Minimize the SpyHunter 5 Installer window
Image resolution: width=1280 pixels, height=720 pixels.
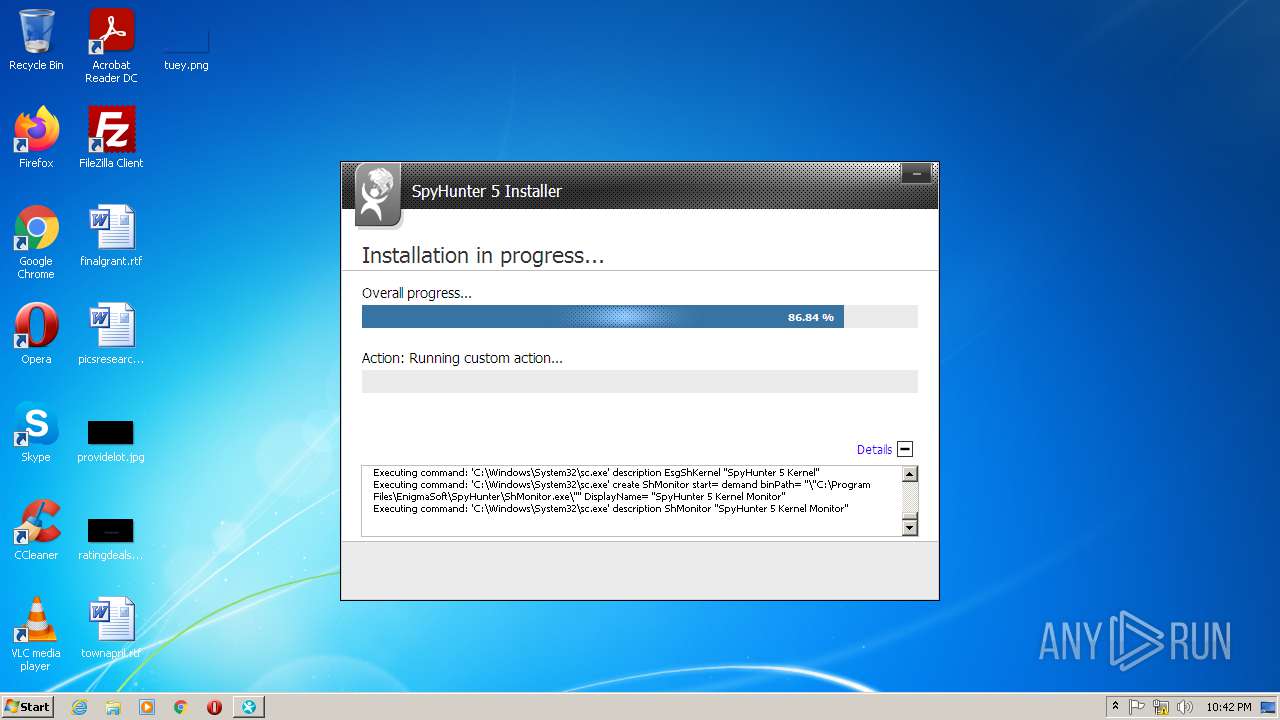(x=916, y=174)
